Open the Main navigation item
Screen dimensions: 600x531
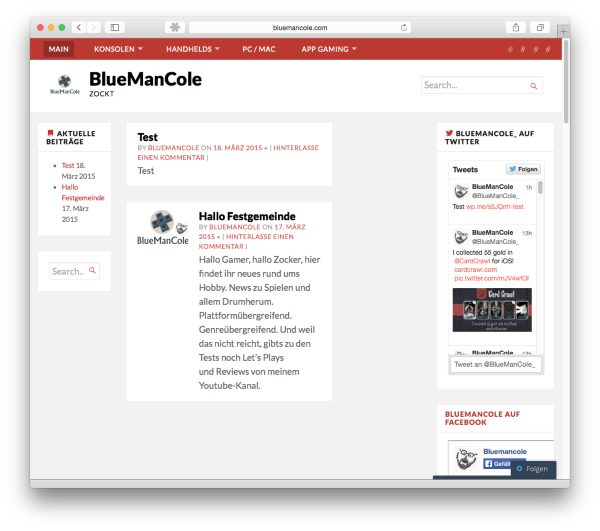click(x=59, y=49)
